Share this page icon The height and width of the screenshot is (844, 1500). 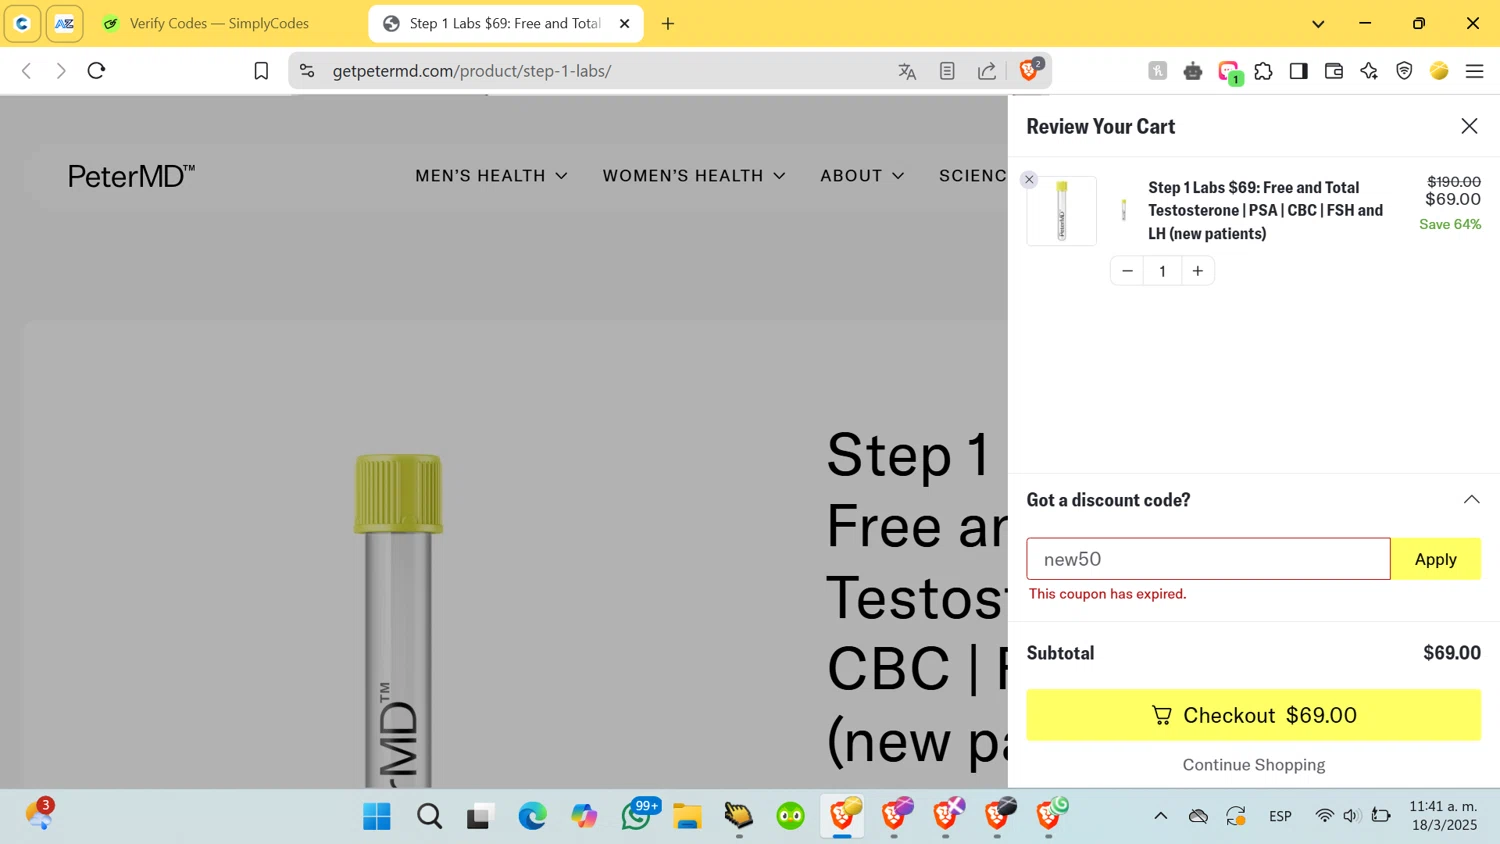[x=987, y=71]
